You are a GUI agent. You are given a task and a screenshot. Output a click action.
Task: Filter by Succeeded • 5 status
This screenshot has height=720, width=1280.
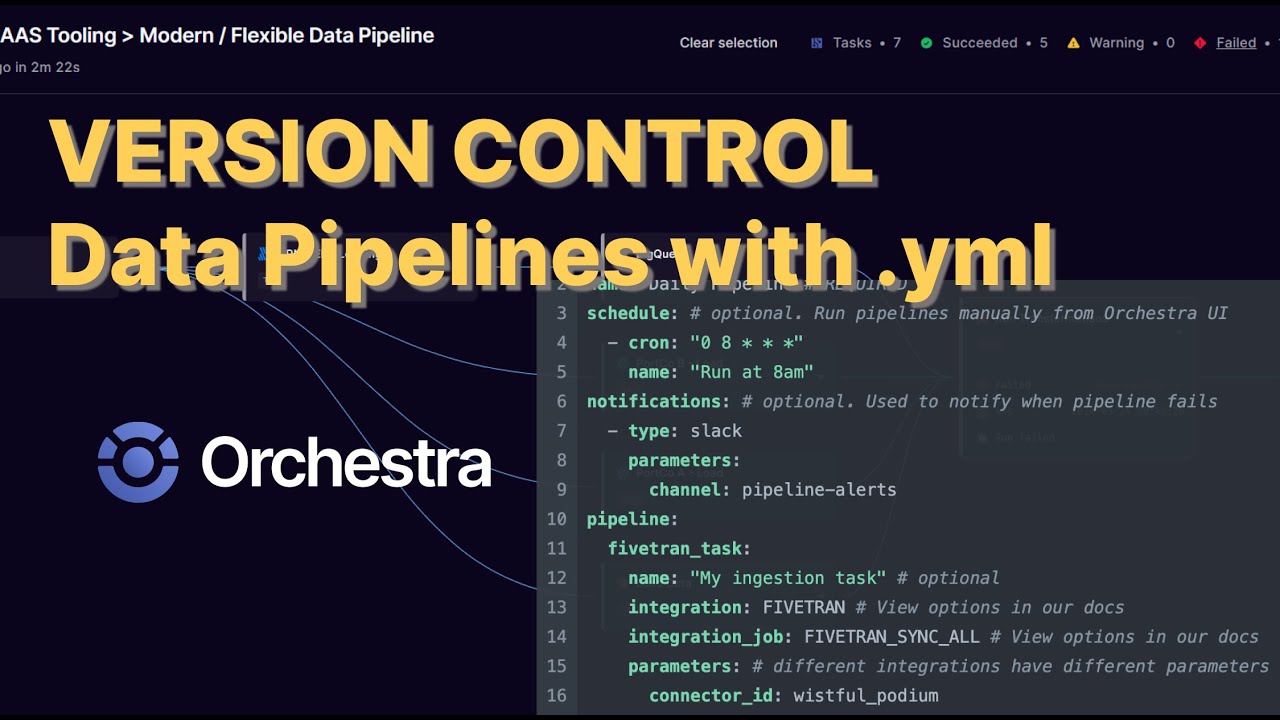click(x=984, y=43)
